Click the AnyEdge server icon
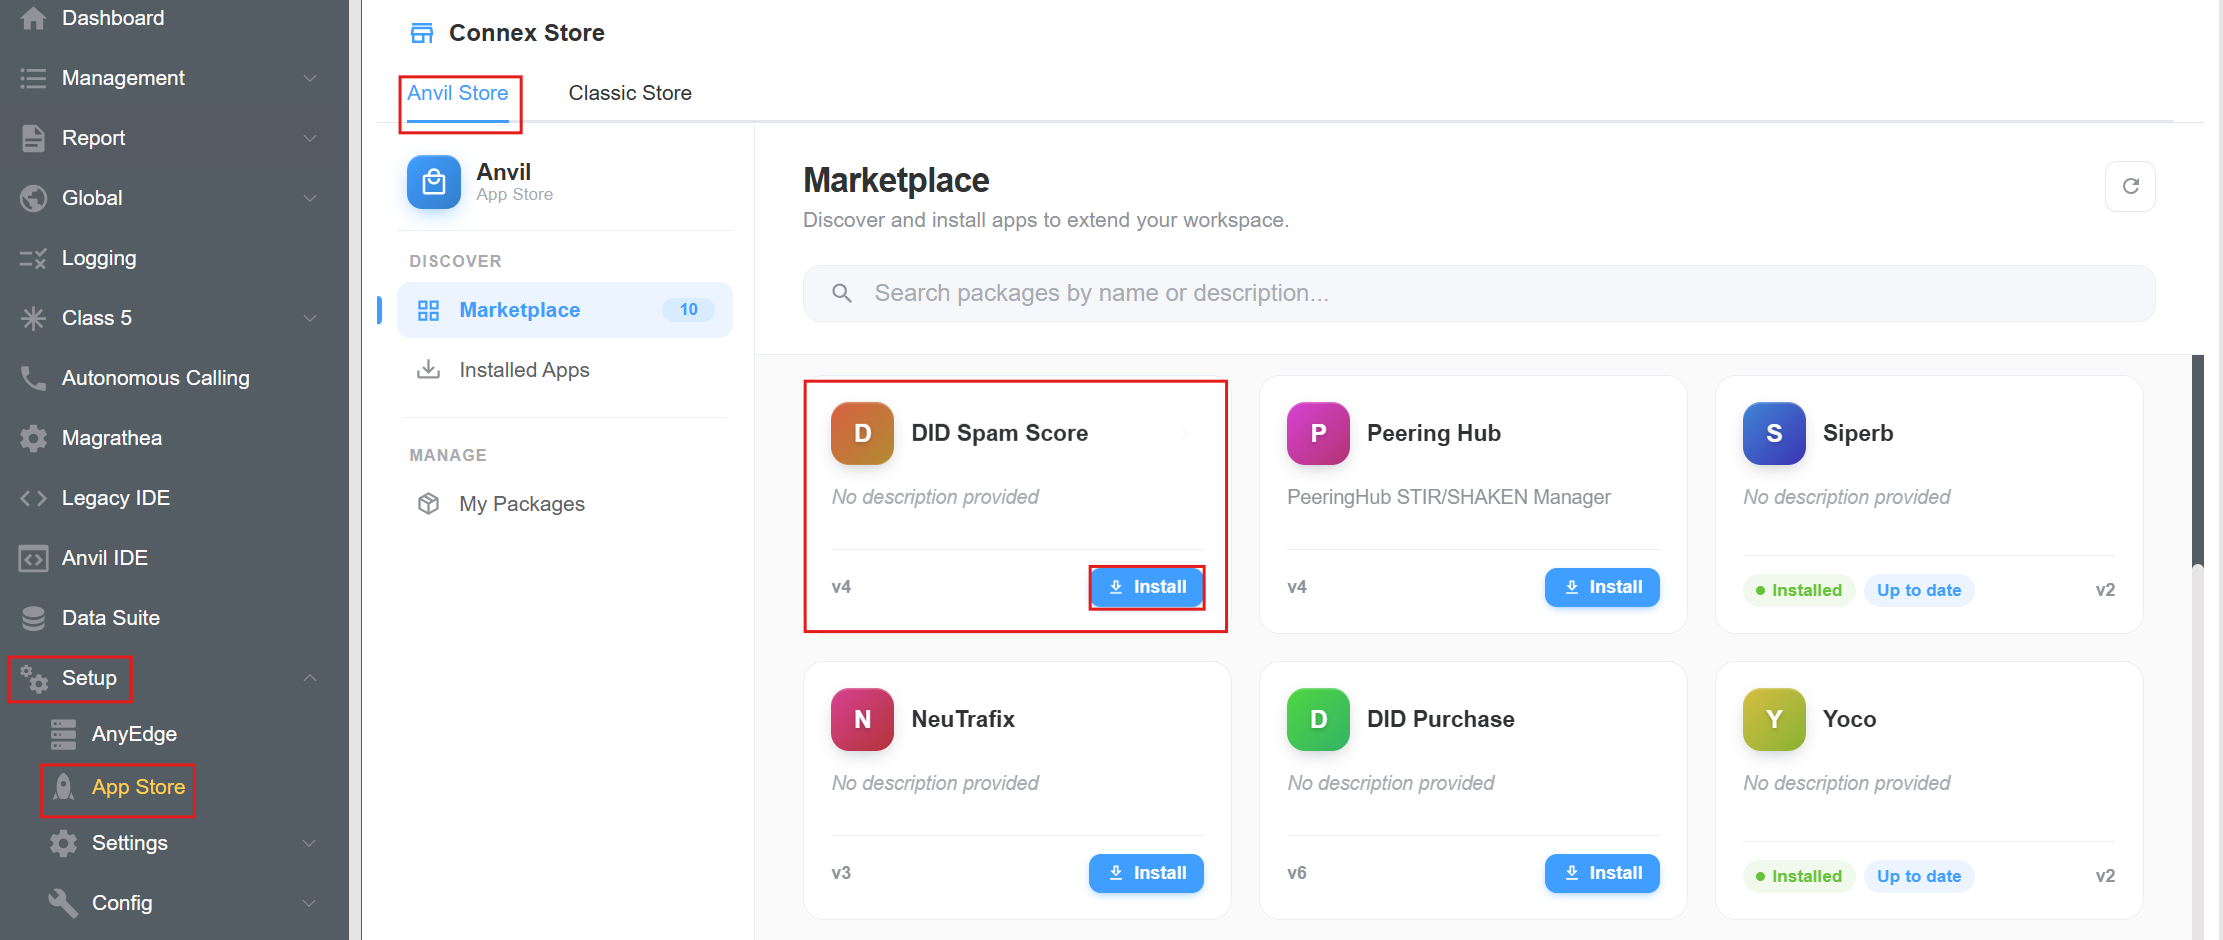Viewport: 2223px width, 940px height. [63, 734]
